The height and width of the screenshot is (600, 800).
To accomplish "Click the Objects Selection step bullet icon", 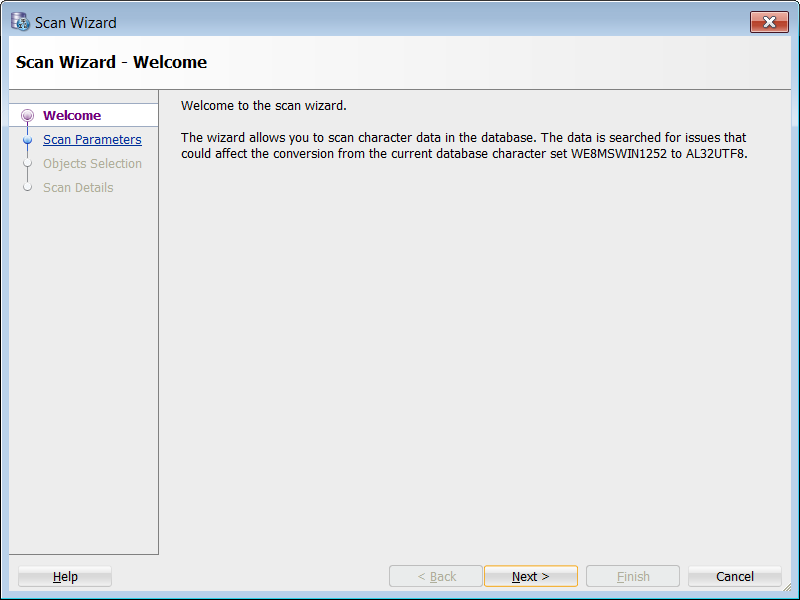I will [x=27, y=164].
